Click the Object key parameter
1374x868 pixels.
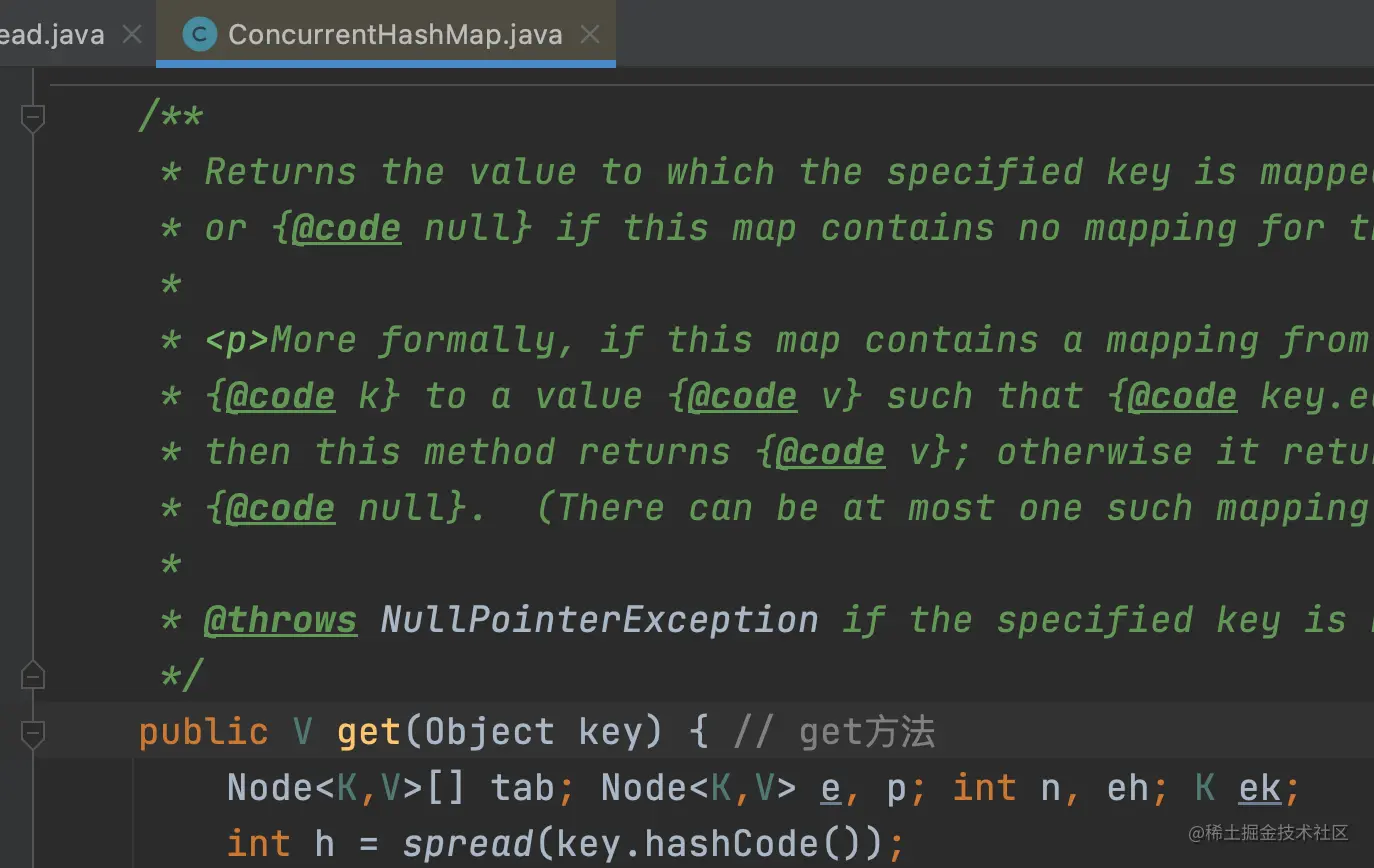[x=533, y=733]
